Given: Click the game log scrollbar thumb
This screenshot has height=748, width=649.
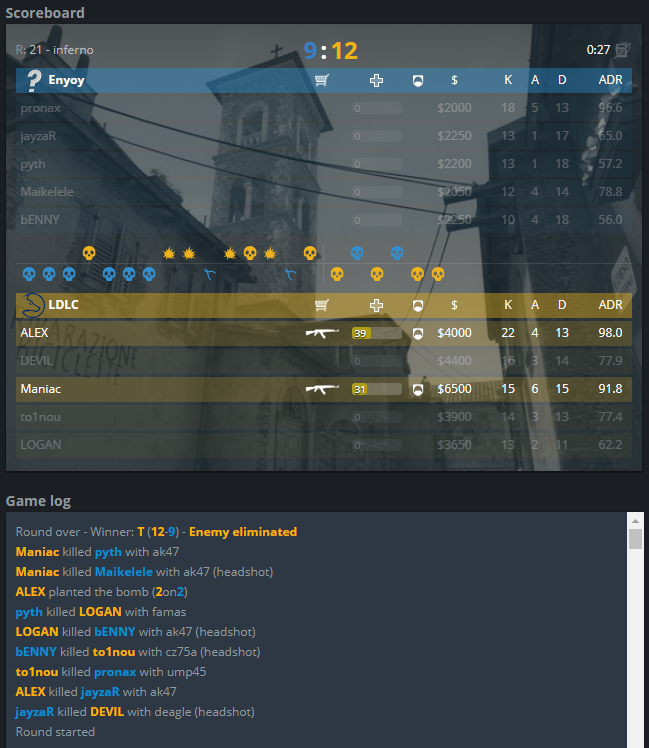Looking at the screenshot, I should point(635,539).
